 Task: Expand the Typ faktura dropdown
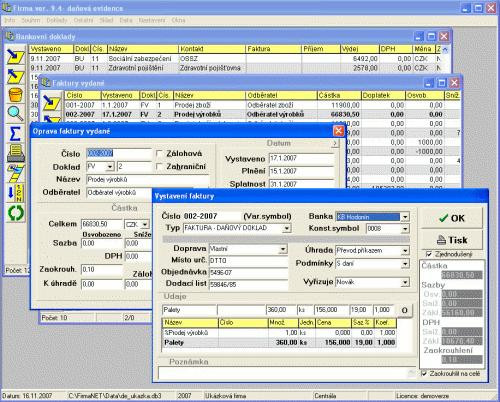click(286, 228)
